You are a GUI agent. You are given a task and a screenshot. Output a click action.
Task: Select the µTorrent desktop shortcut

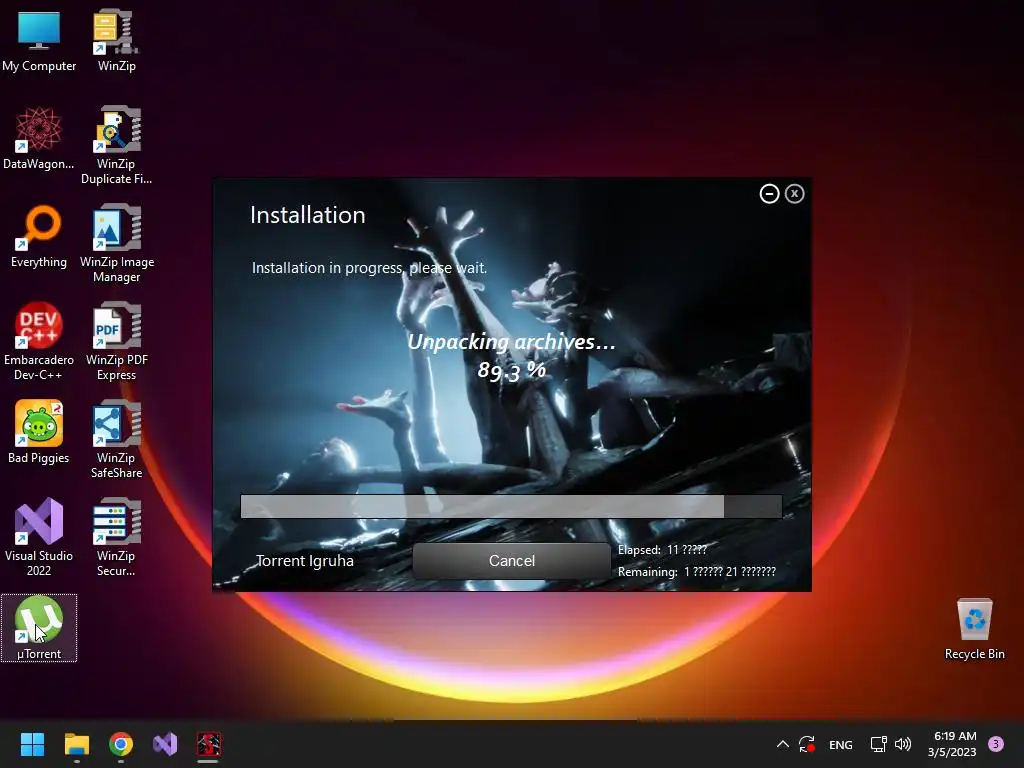[39, 628]
